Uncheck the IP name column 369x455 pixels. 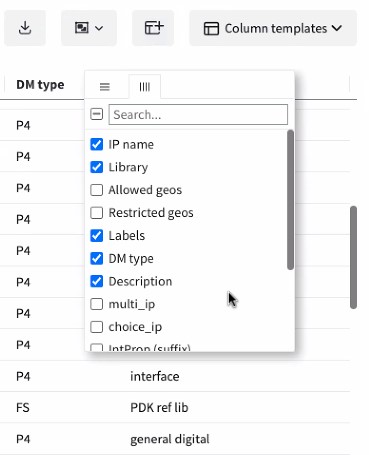[x=97, y=144]
